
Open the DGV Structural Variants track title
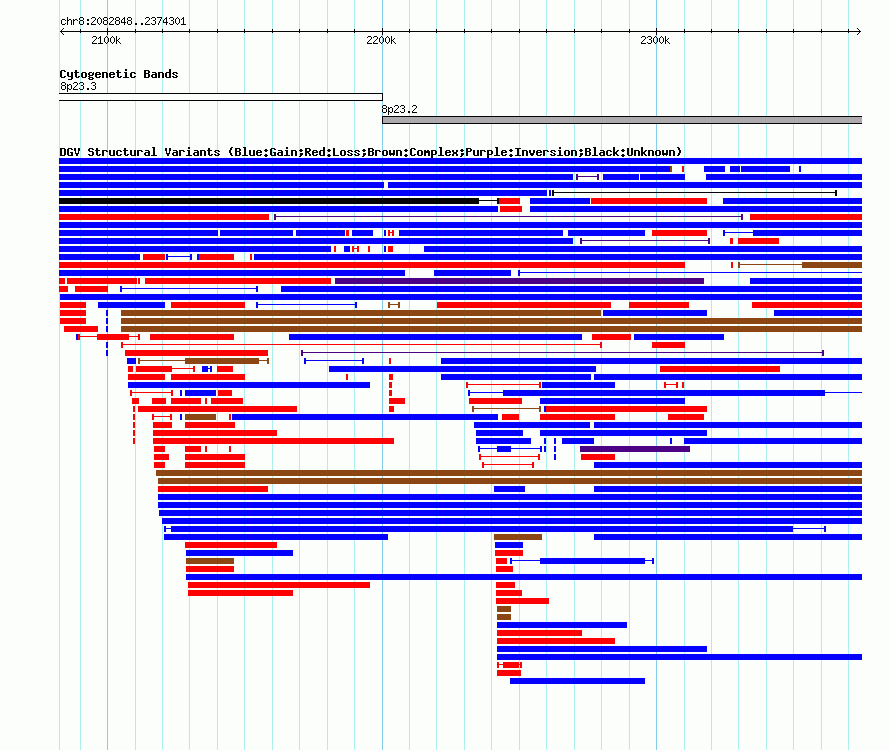pos(370,152)
